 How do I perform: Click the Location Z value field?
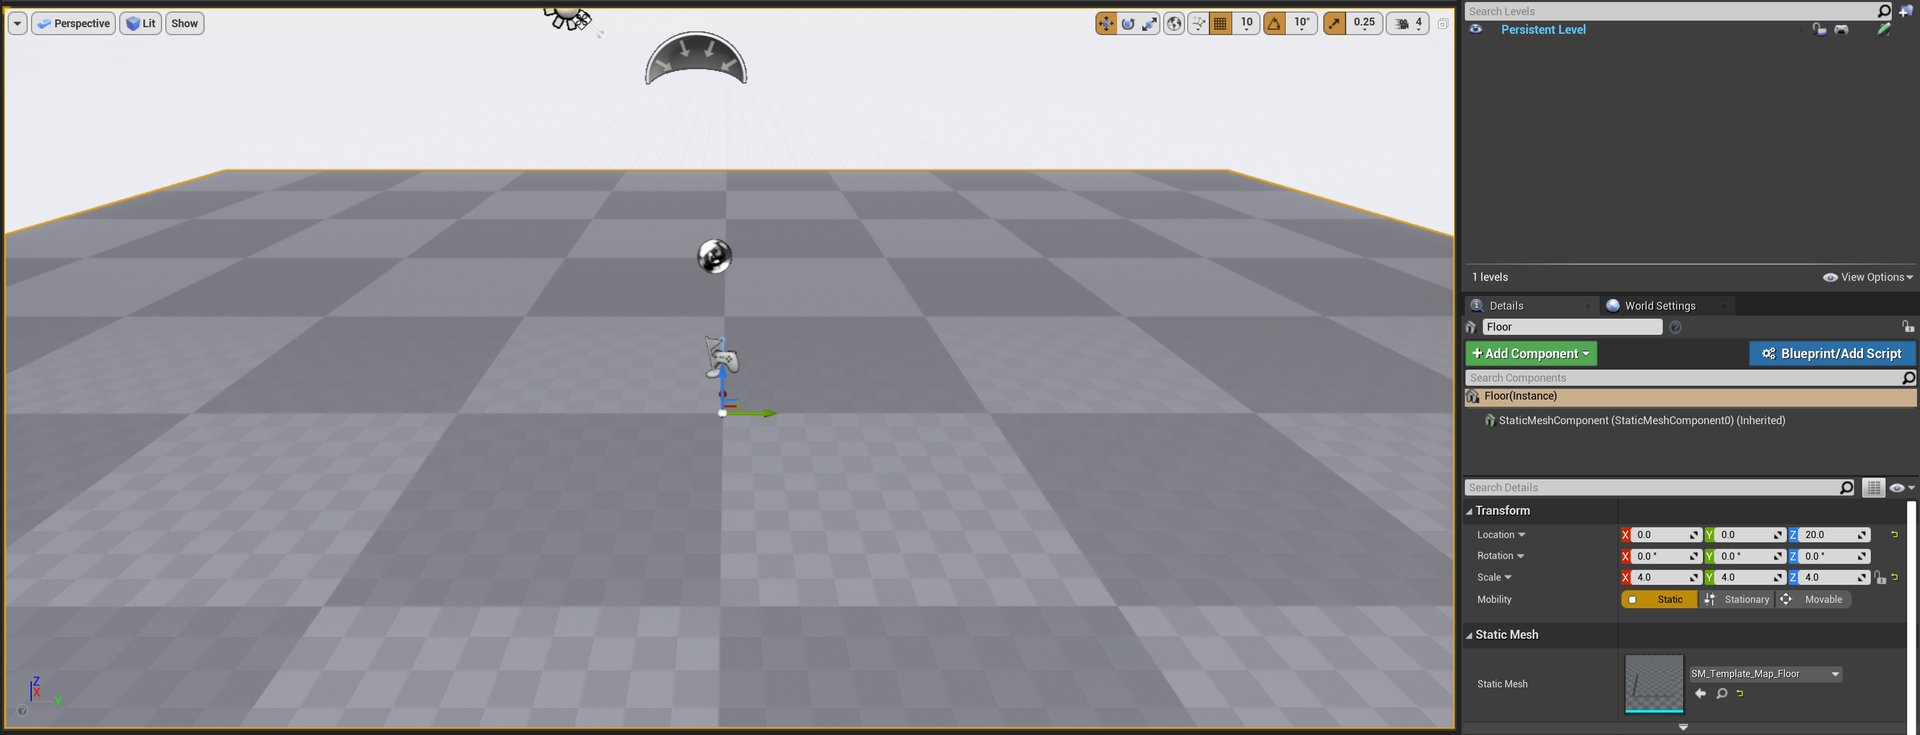(x=1835, y=535)
